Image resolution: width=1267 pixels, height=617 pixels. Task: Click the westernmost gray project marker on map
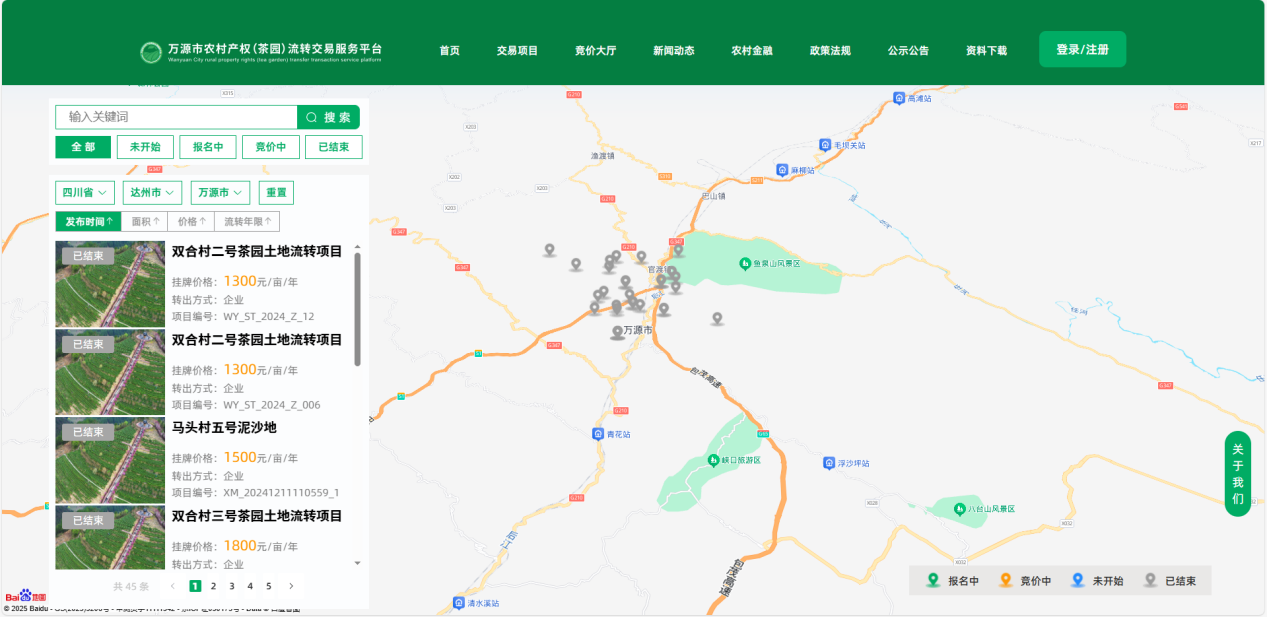click(549, 250)
